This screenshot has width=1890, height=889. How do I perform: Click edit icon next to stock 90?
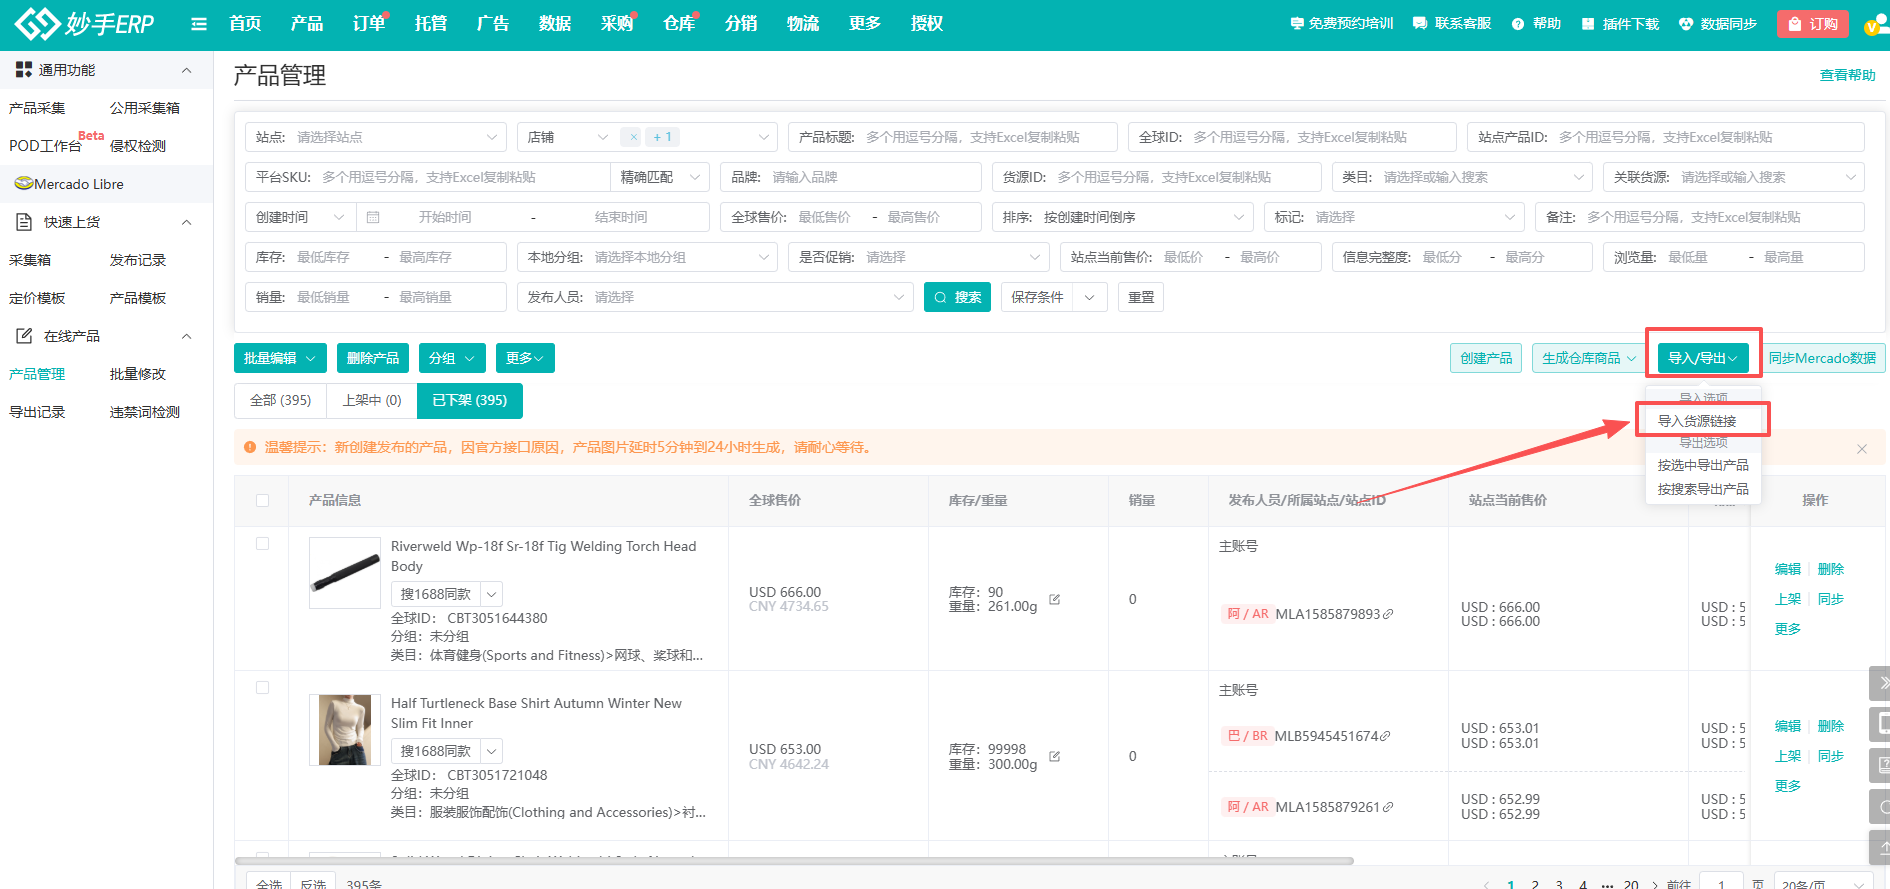[x=1054, y=599]
